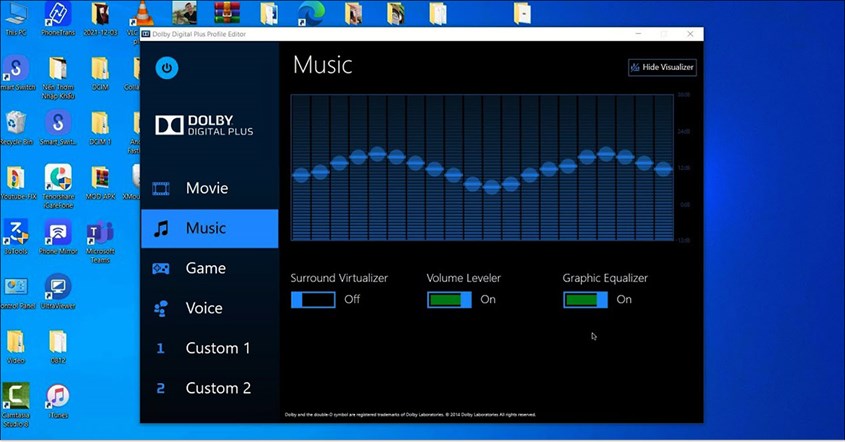
Task: Click the Dolby Laboratories copyright notice
Action: [410, 415]
